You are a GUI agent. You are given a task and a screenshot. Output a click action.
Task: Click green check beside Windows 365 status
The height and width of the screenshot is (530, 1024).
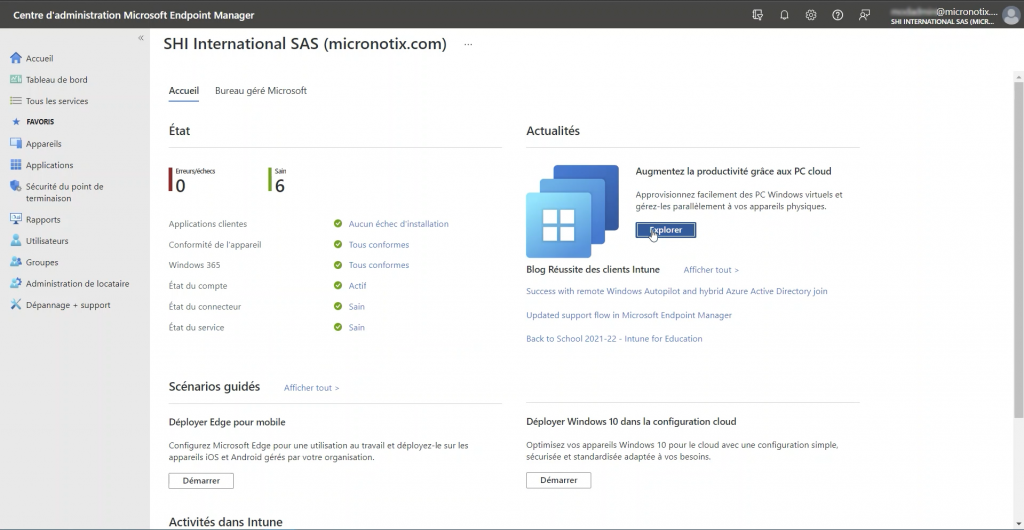pyautogui.click(x=338, y=265)
